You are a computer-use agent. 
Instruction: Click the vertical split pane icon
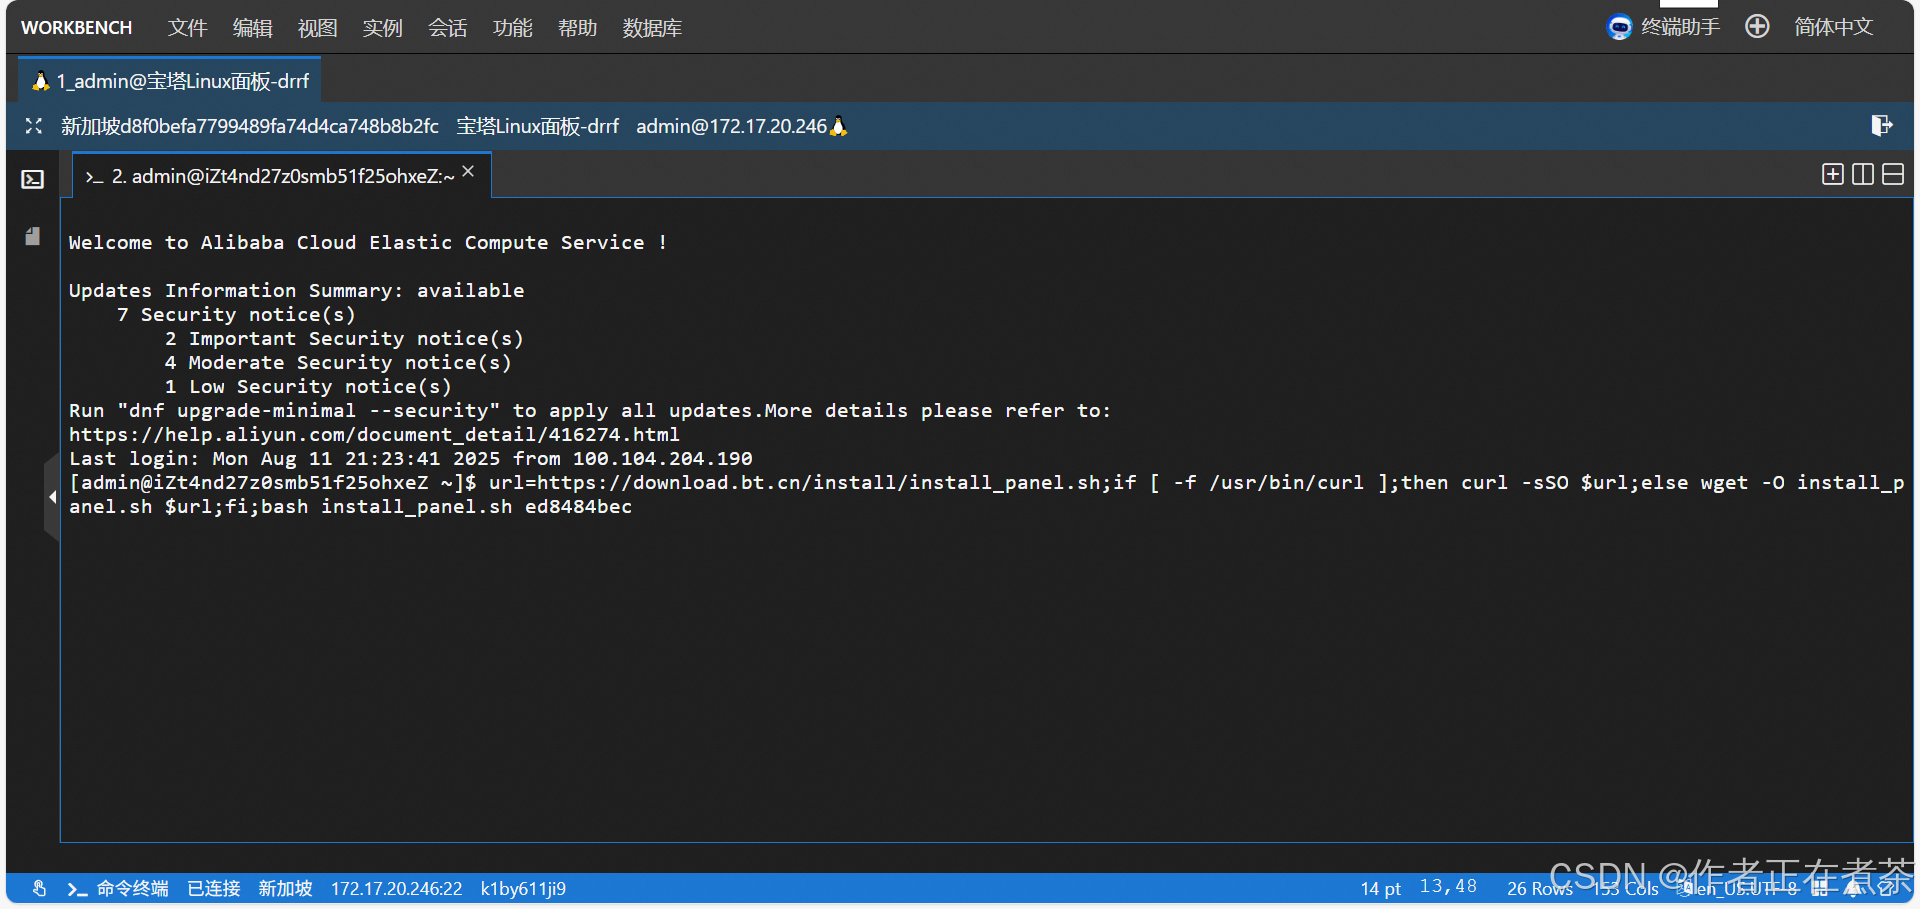[x=1863, y=174]
